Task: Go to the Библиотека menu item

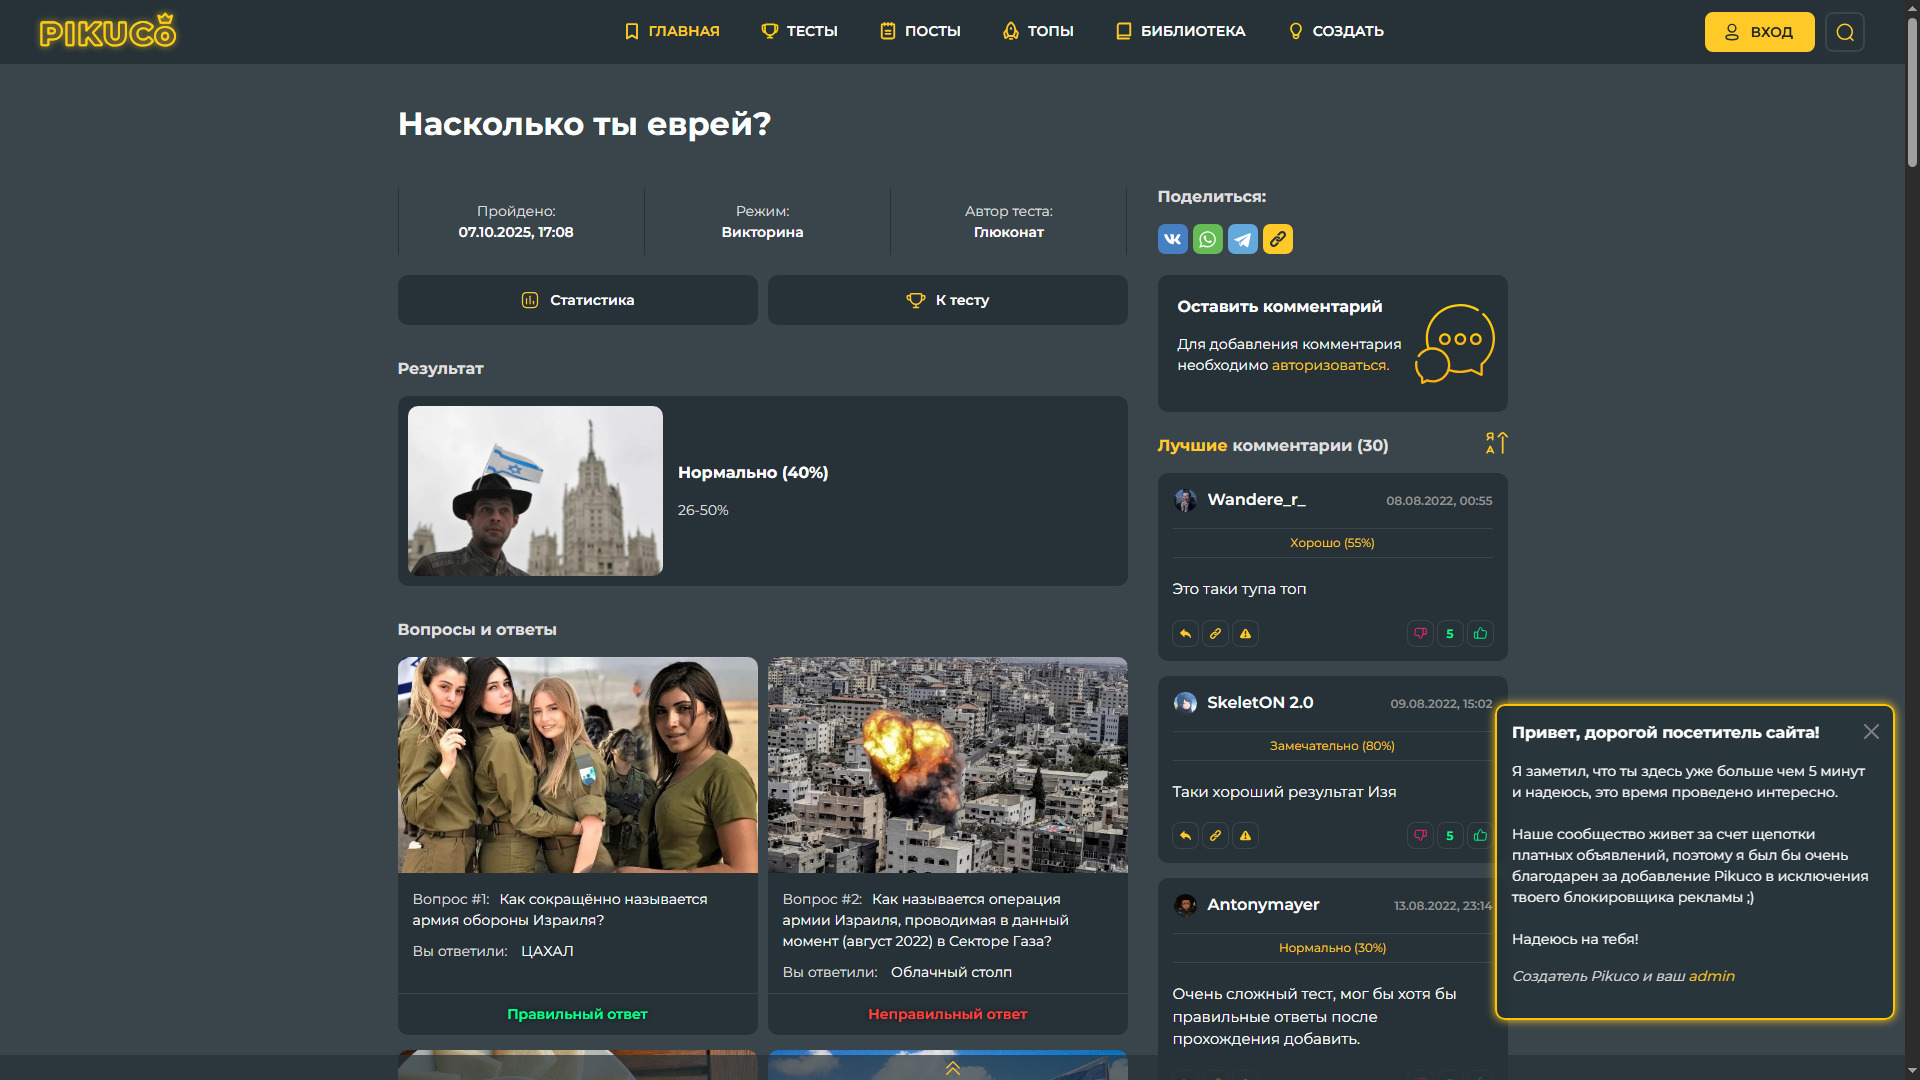Action: (x=1180, y=31)
